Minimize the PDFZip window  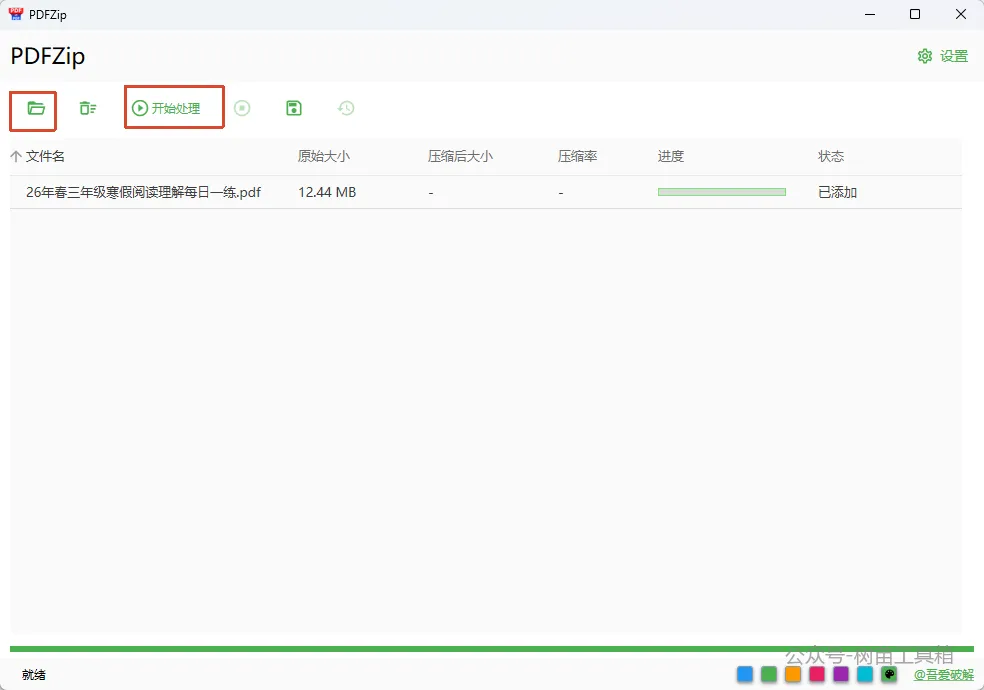(x=870, y=14)
